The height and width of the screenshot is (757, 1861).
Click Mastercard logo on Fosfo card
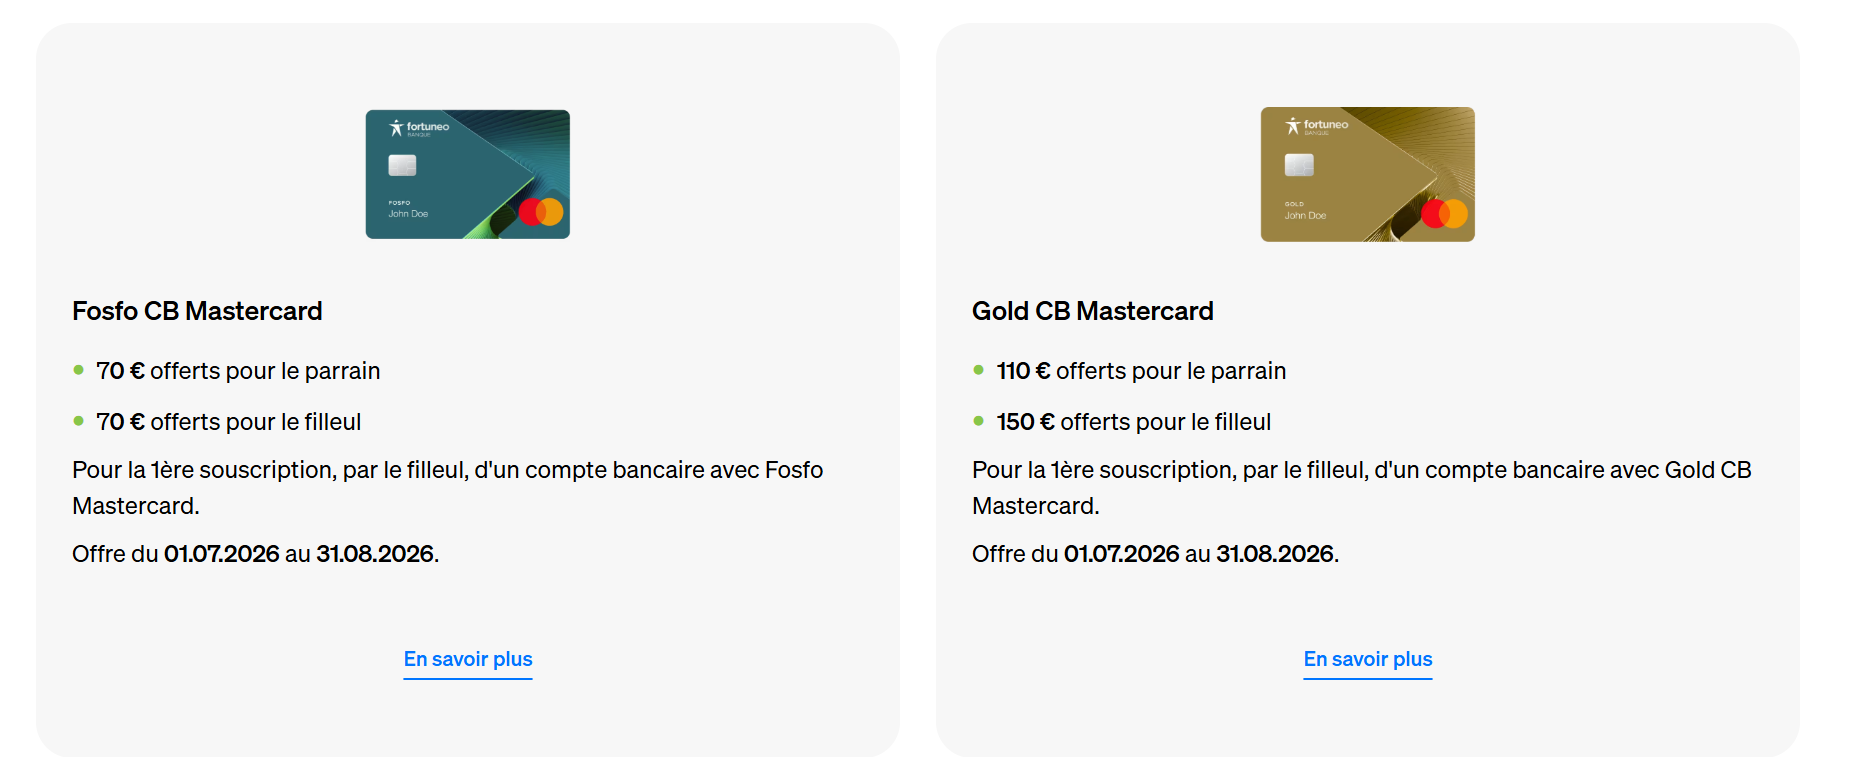click(x=541, y=212)
